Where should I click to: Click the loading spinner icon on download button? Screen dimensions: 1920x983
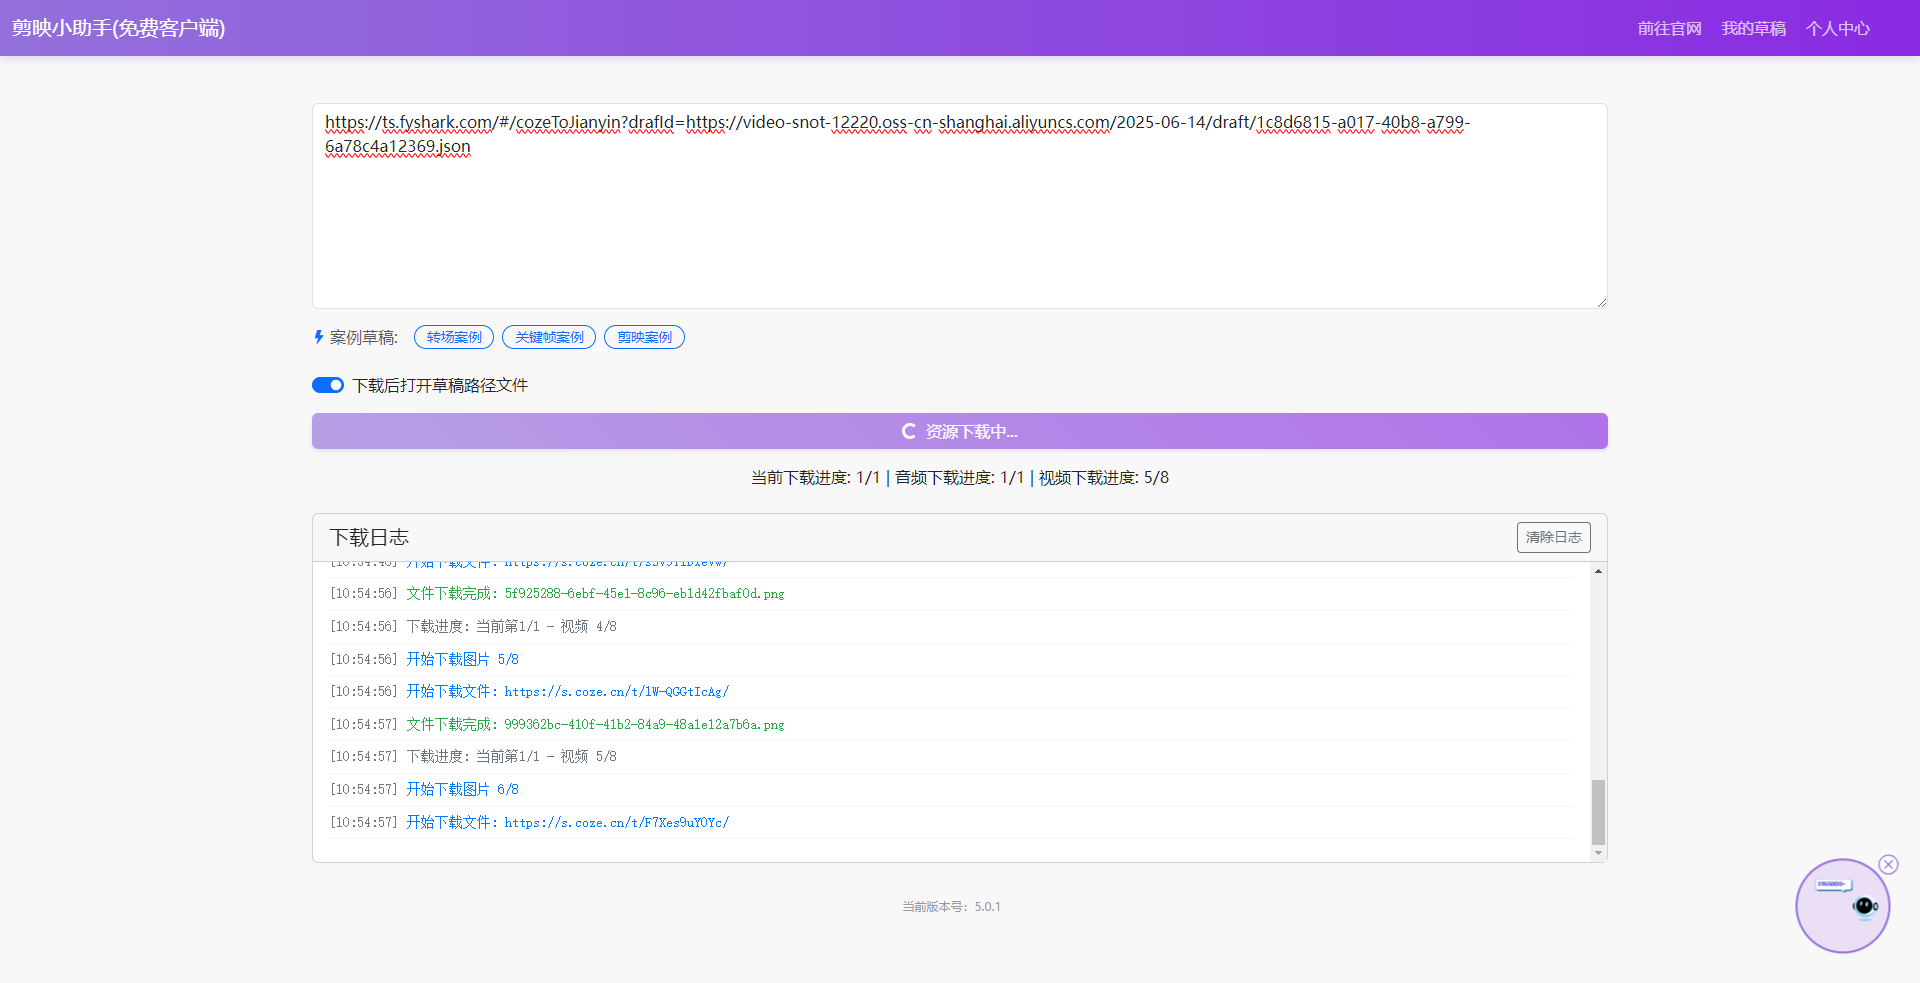coord(908,431)
